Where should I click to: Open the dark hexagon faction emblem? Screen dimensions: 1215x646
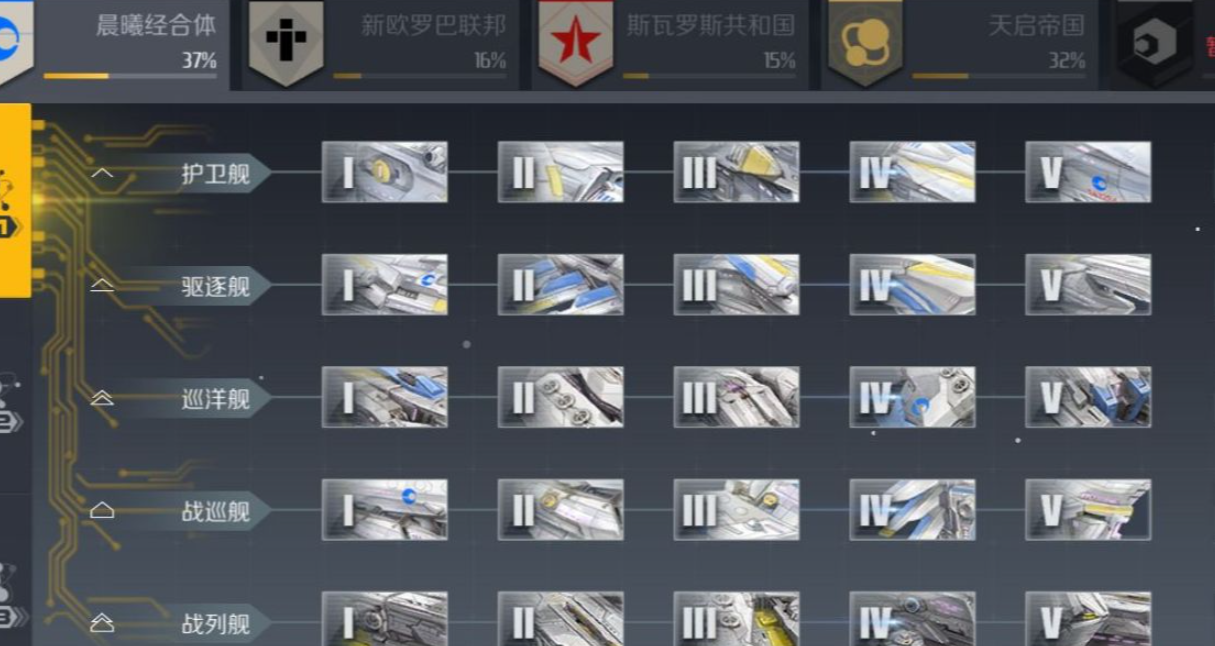tap(1156, 42)
